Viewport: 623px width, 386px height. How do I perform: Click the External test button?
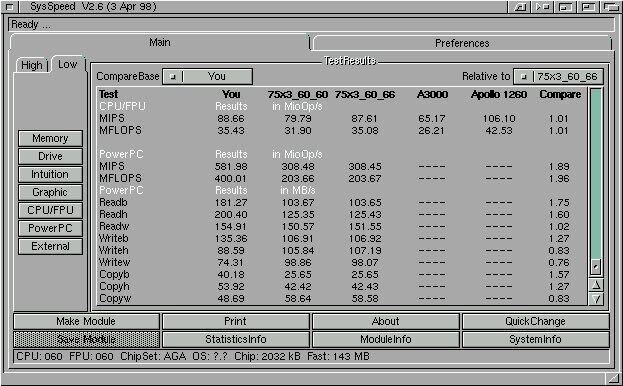click(x=50, y=246)
